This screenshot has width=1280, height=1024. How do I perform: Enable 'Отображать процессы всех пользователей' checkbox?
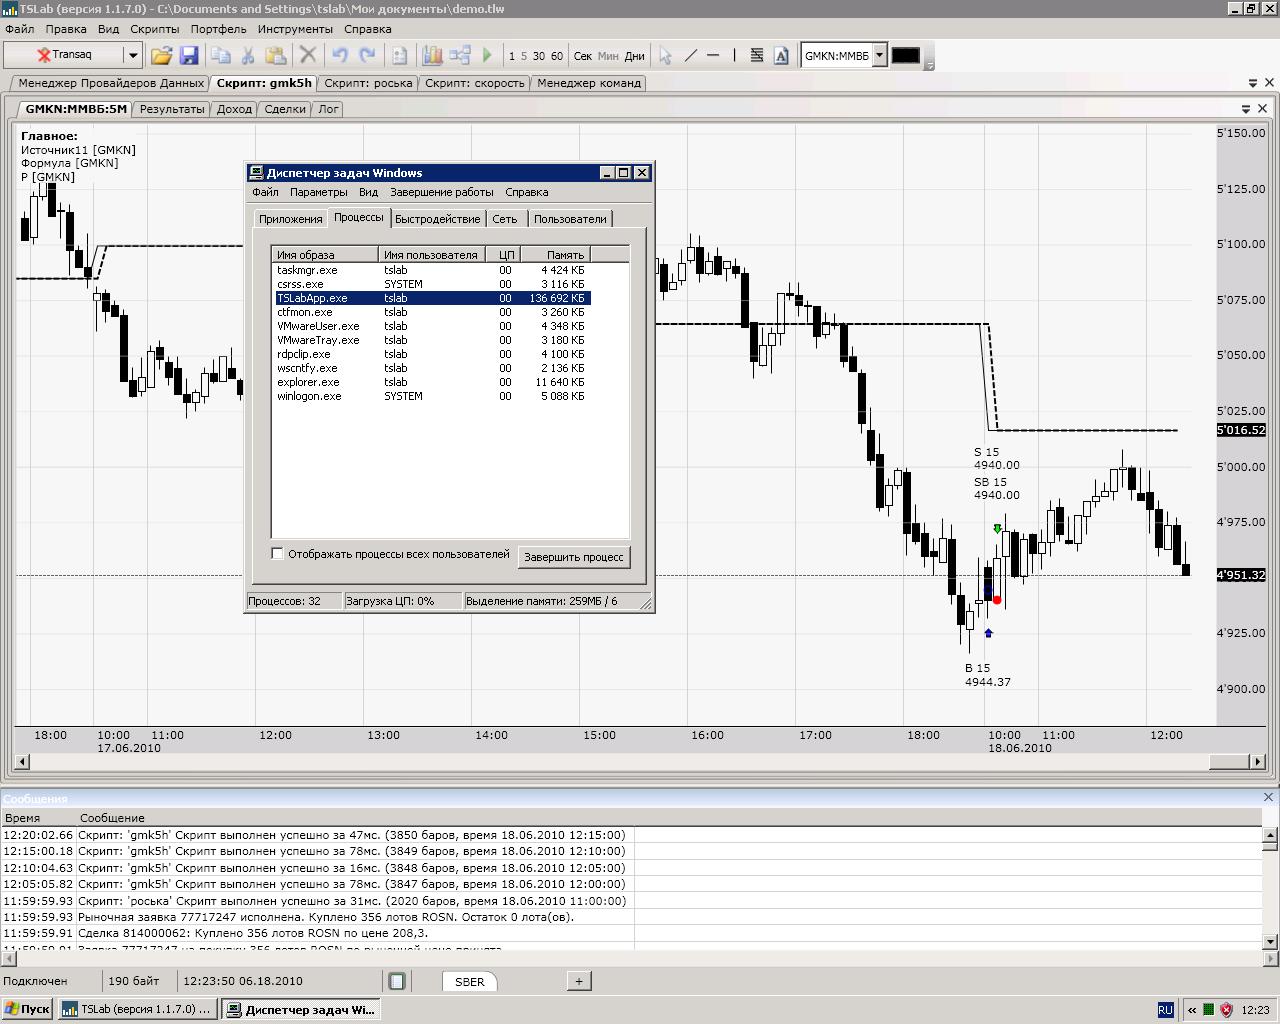(278, 554)
